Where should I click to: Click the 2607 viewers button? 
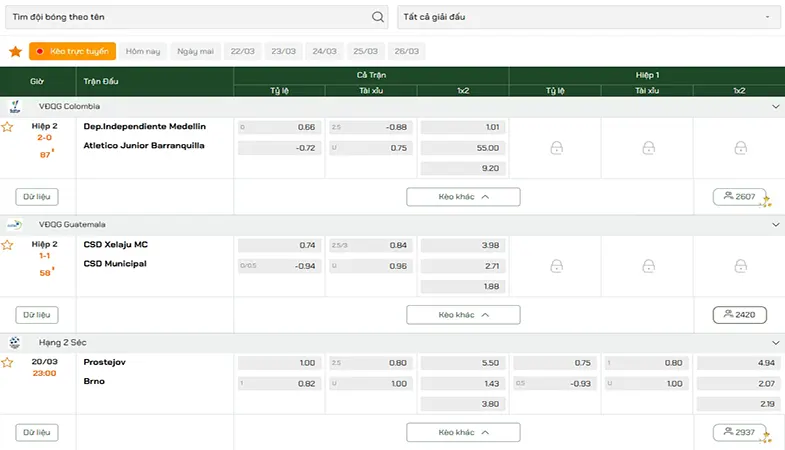[739, 197]
